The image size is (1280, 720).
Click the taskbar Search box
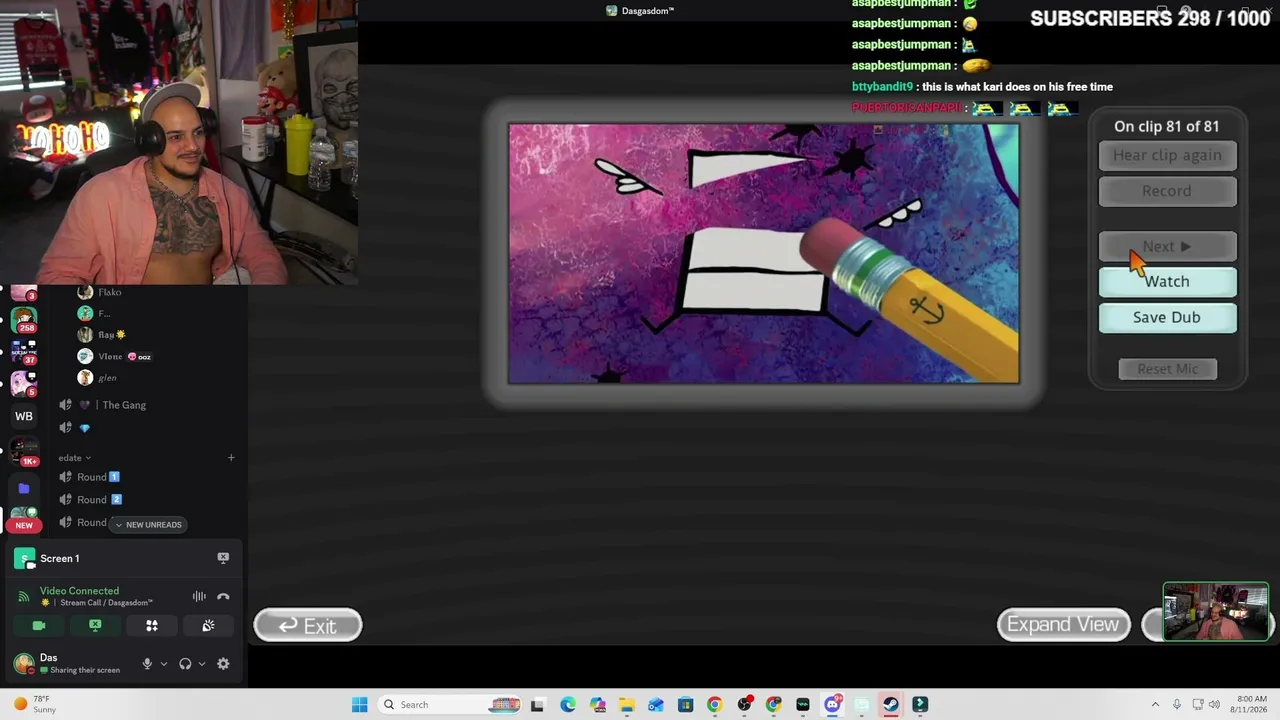(449, 705)
